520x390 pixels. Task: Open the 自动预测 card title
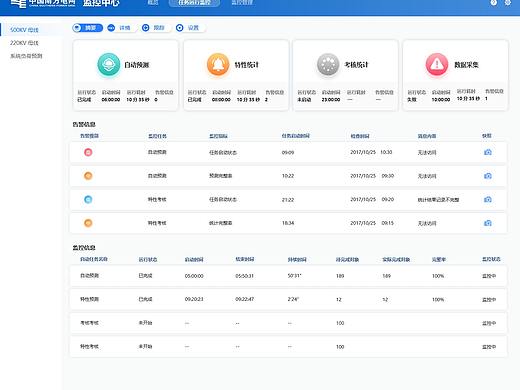click(x=137, y=65)
